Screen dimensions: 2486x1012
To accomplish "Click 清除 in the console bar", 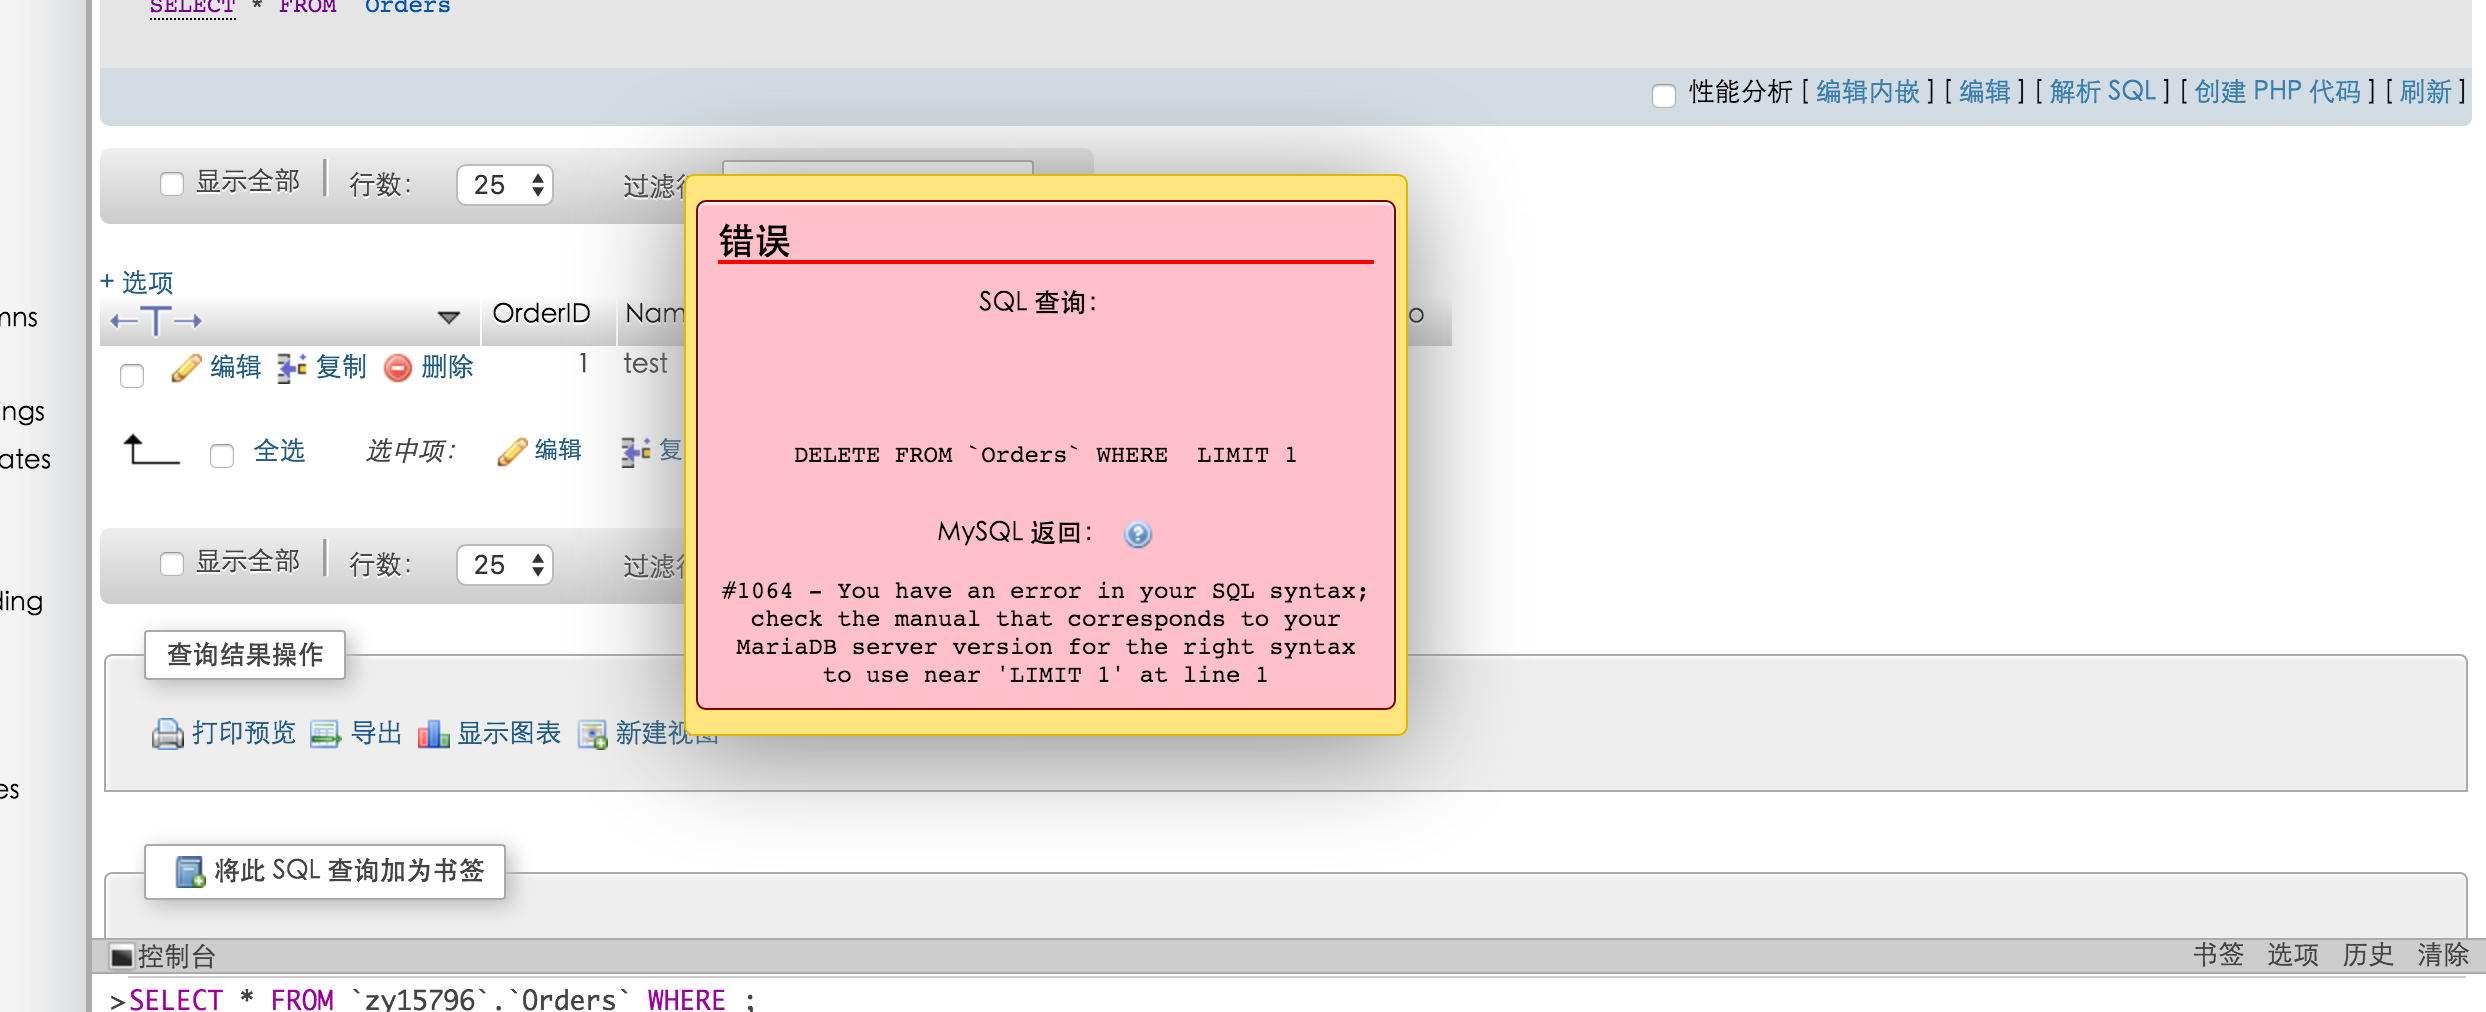I will (x=2443, y=955).
